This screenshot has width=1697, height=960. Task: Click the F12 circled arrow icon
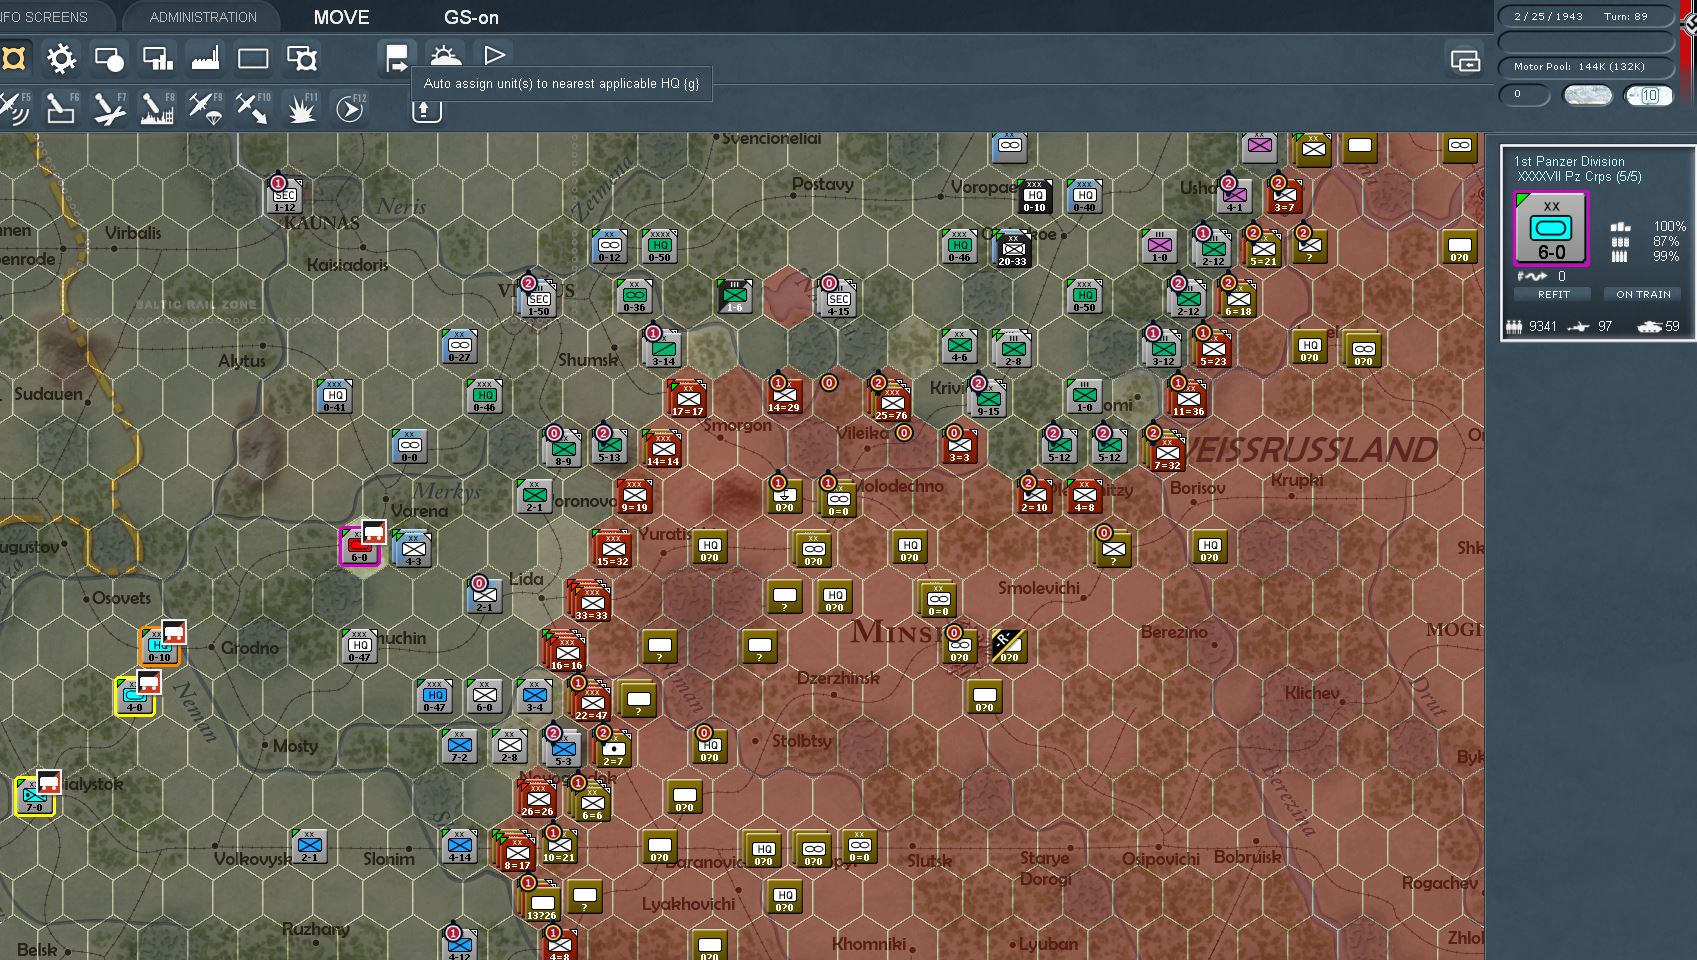click(349, 108)
